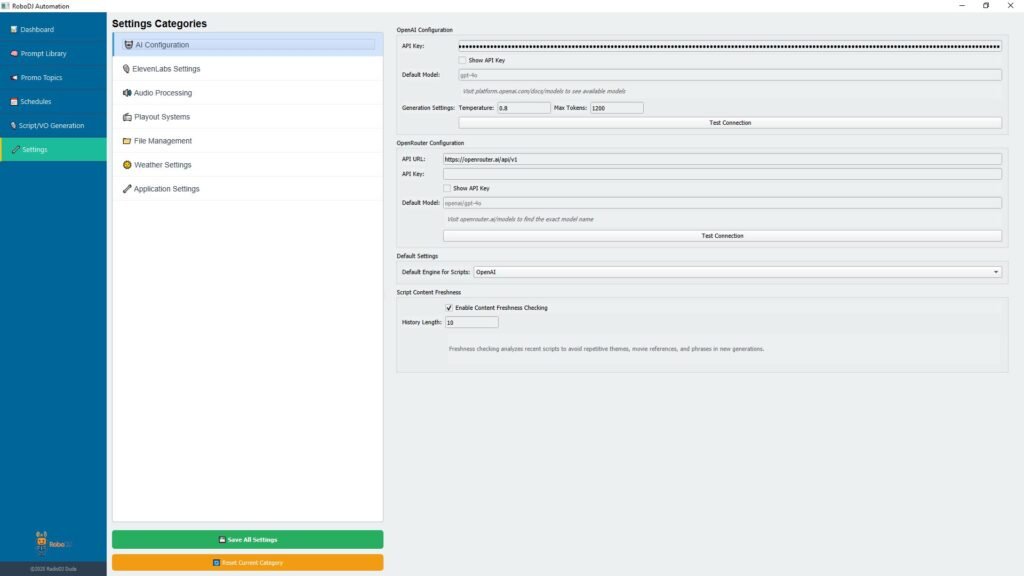Open Promo Topics via its megaphone icon
The height and width of the screenshot is (576, 1024).
(14, 77)
